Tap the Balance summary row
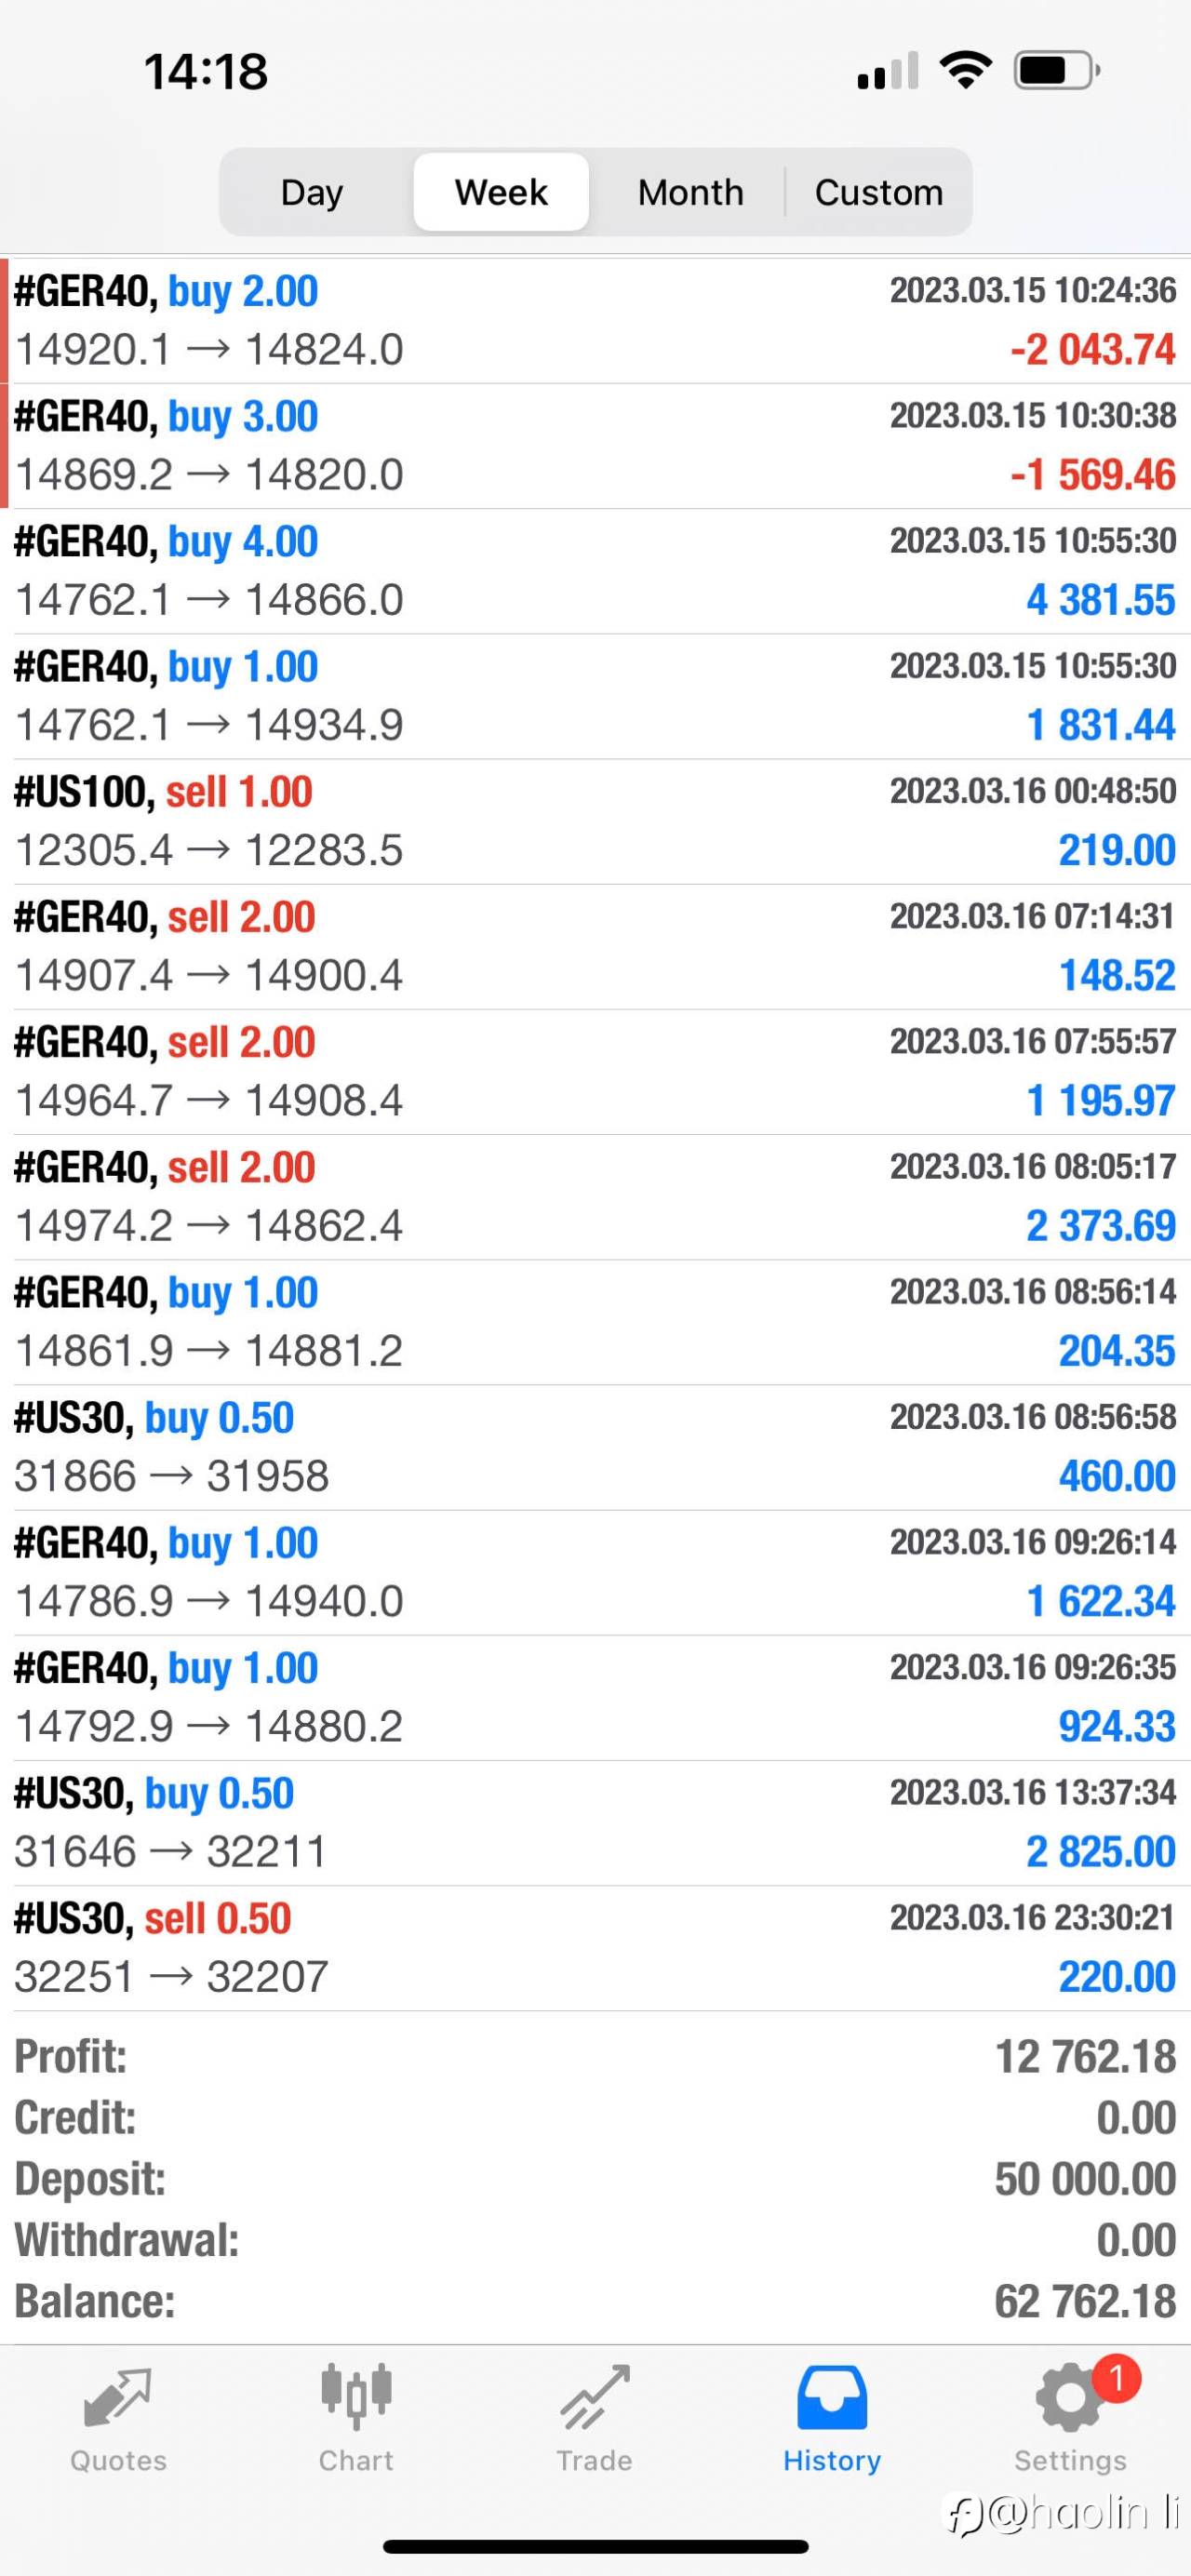Image resolution: width=1191 pixels, height=2576 pixels. coord(595,2302)
